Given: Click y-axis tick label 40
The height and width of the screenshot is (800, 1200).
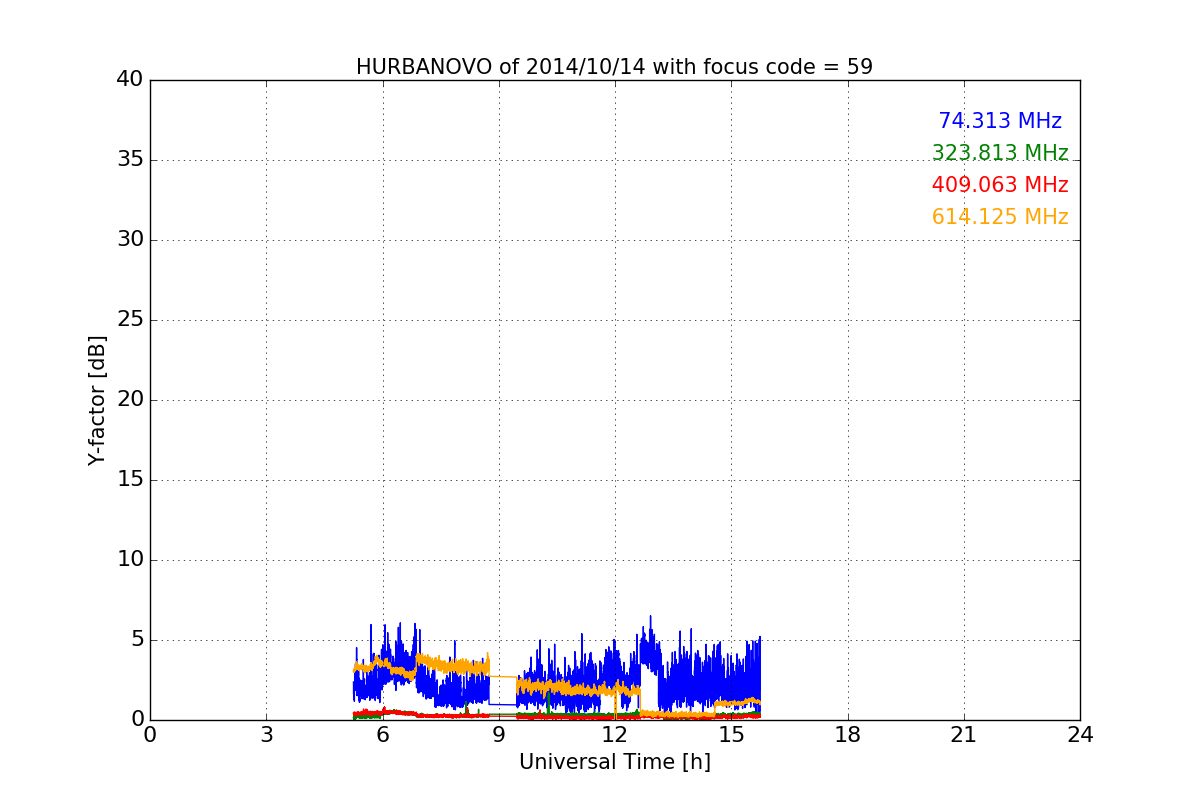Looking at the screenshot, I should pyautogui.click(x=130, y=80).
